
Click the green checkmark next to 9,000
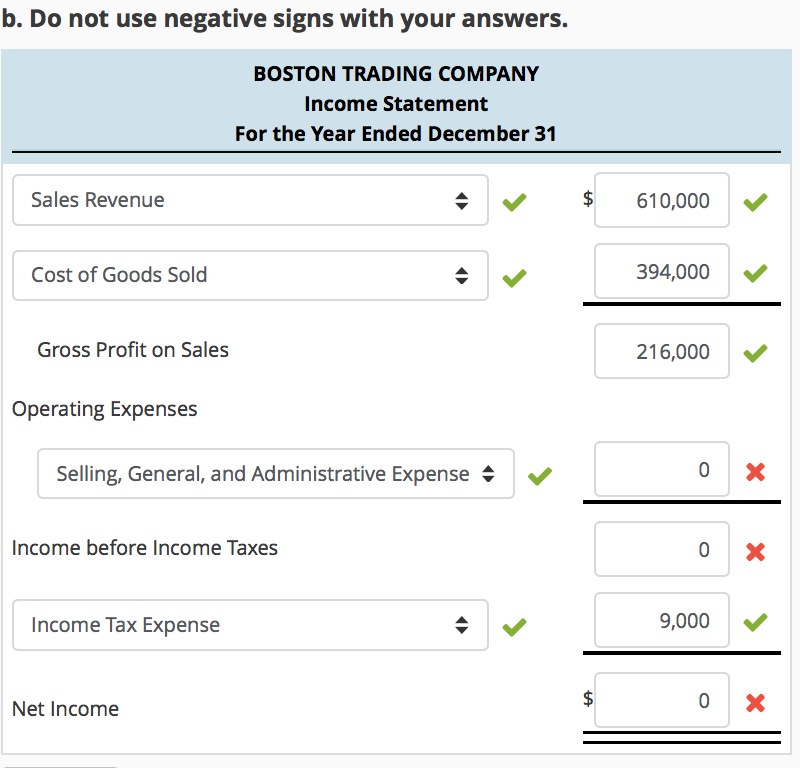[x=756, y=622]
